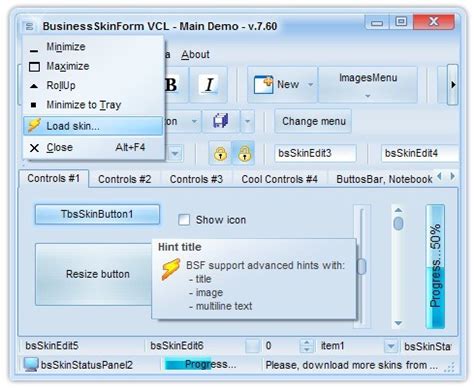Image resolution: width=474 pixels, height=389 pixels.
Task: Toggle Italic formatting button
Action: click(x=209, y=85)
